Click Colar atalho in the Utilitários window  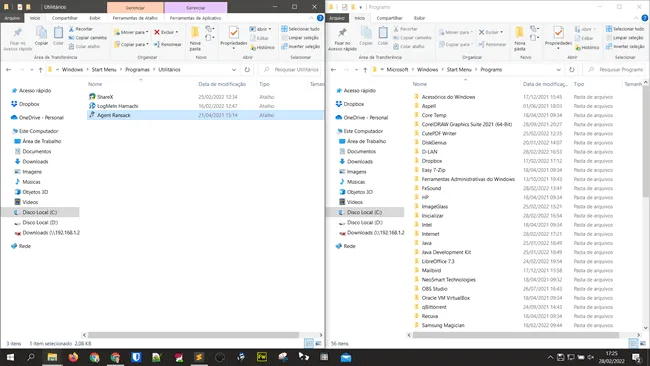(84, 46)
